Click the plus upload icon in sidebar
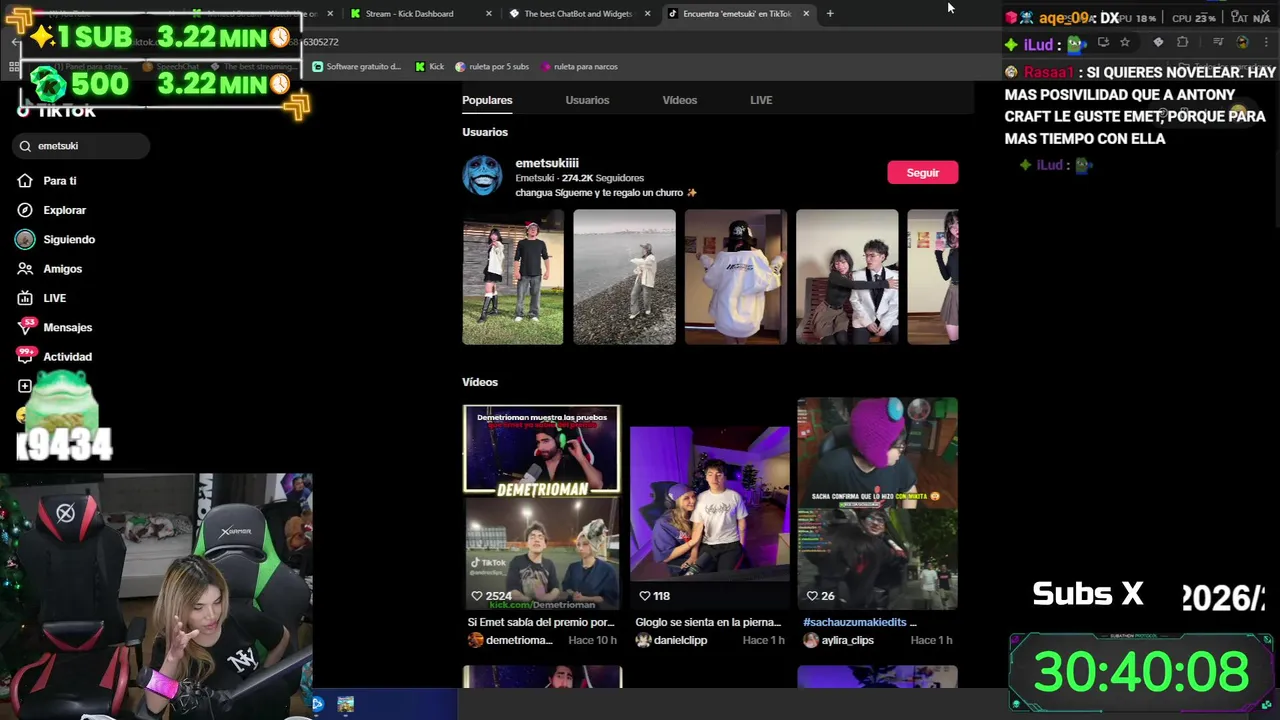This screenshot has width=1280, height=720. click(x=25, y=386)
